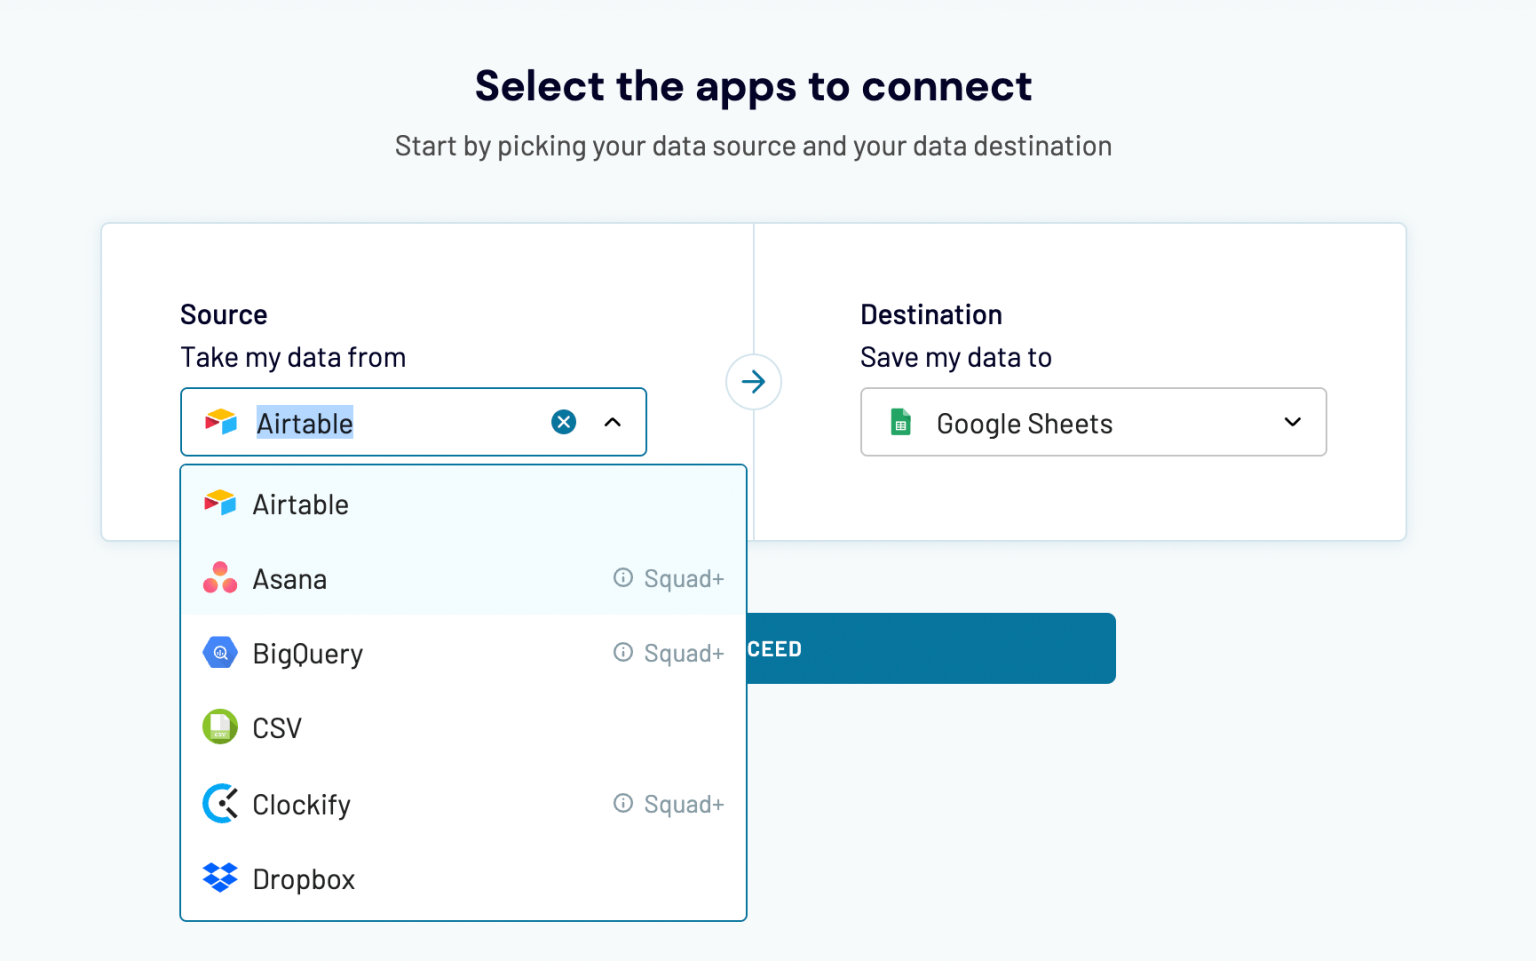Choose Asana from the source list

tap(290, 579)
